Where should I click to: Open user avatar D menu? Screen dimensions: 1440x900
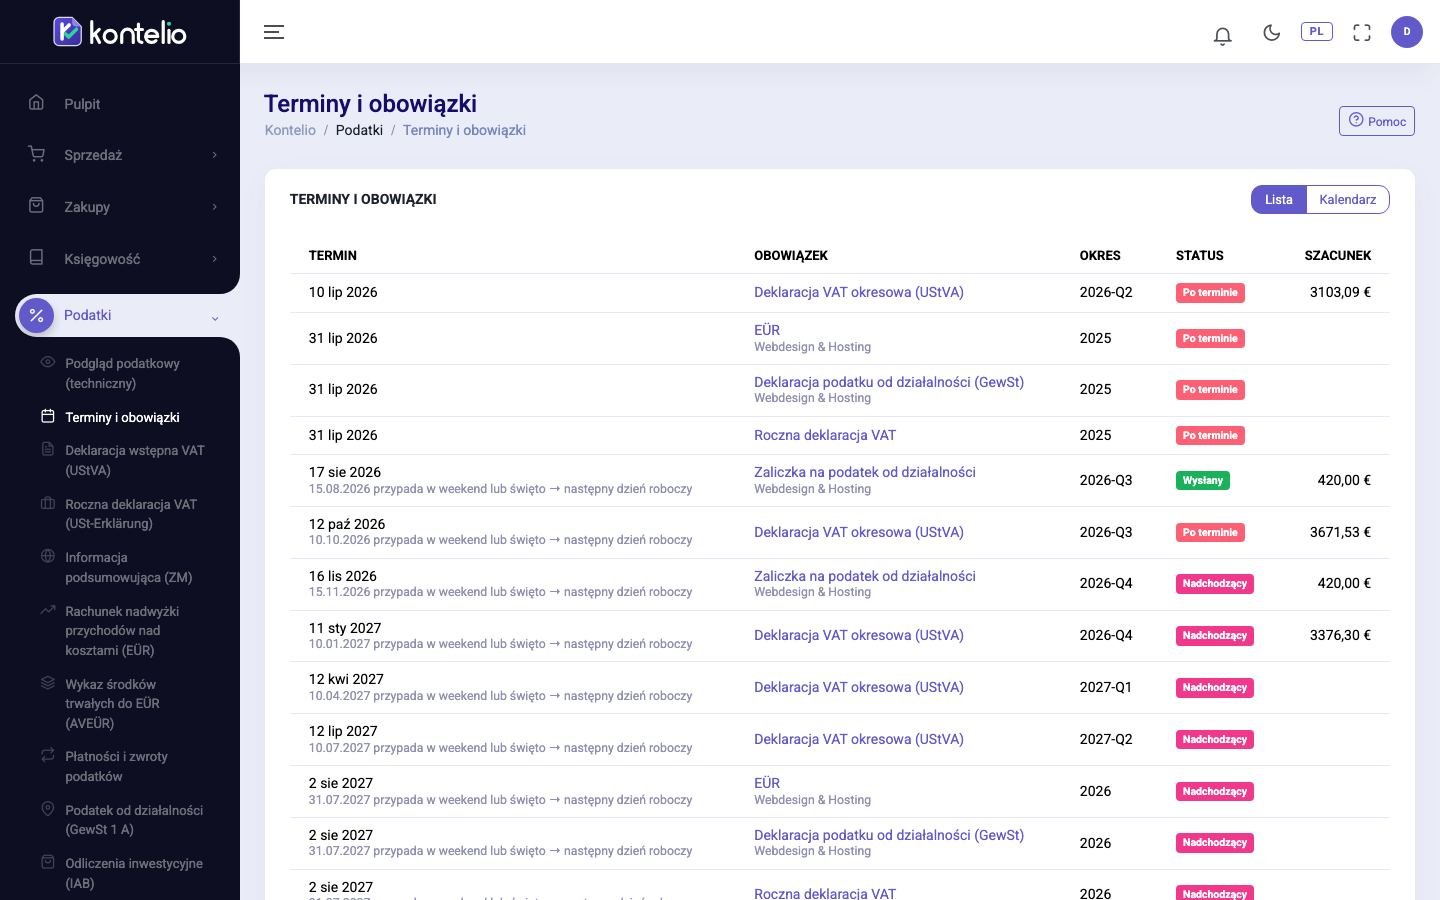click(1407, 32)
